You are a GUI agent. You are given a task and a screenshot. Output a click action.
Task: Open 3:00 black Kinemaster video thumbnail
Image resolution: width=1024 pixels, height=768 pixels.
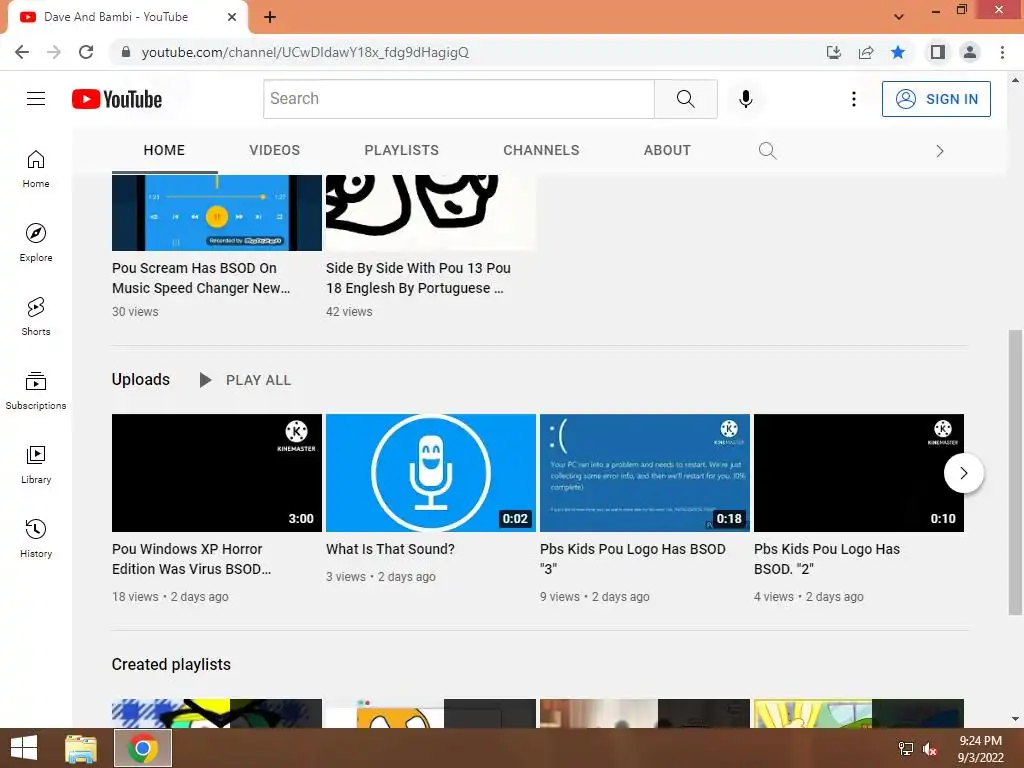coord(217,473)
